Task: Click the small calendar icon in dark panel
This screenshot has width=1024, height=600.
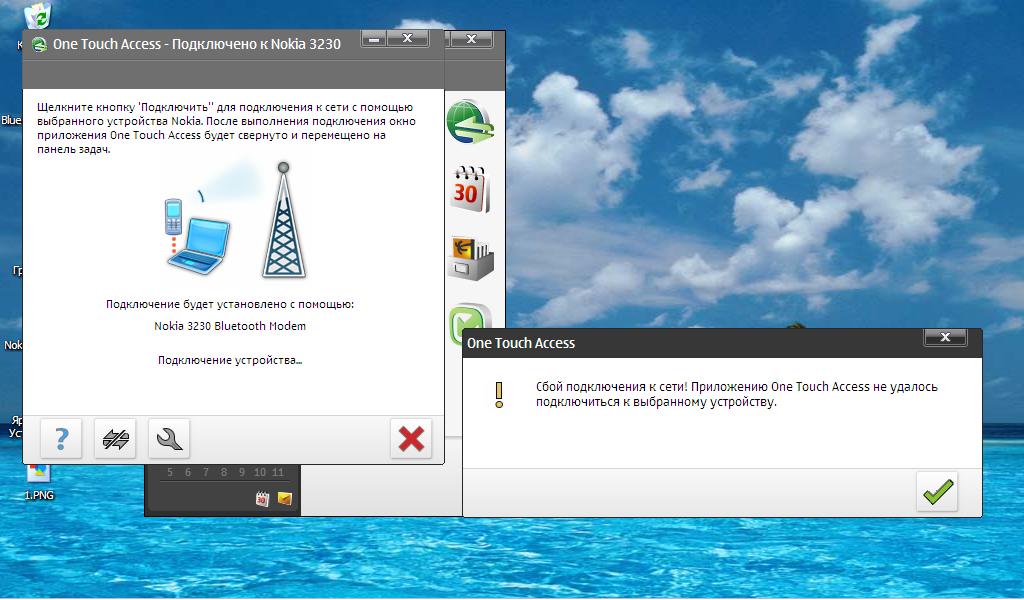Action: pos(262,499)
